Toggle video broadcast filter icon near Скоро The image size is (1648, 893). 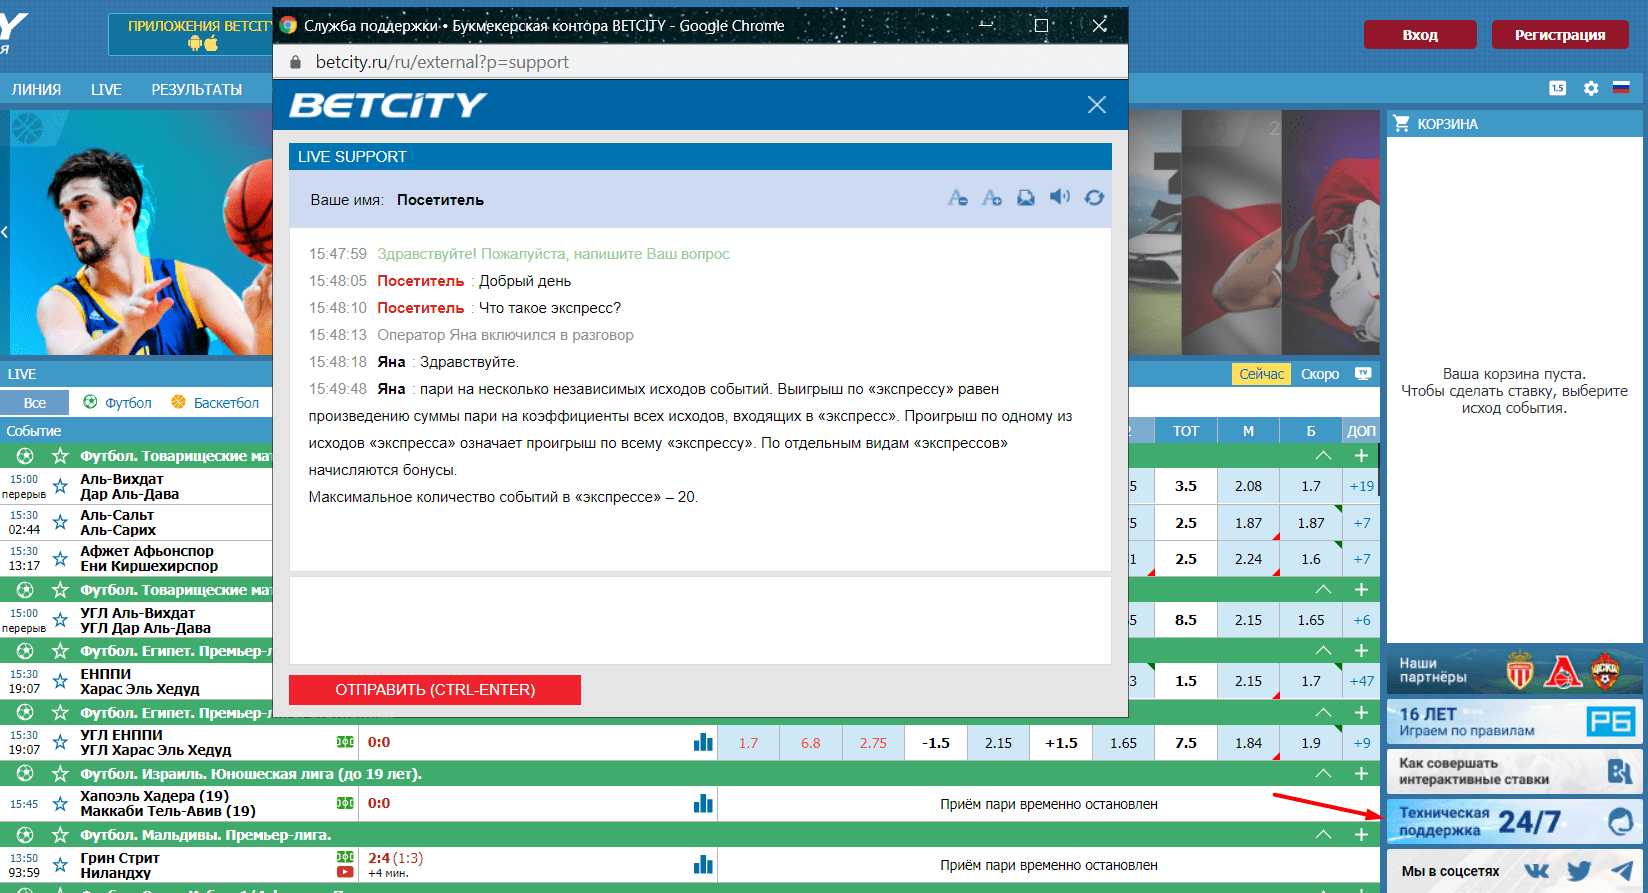point(1363,373)
